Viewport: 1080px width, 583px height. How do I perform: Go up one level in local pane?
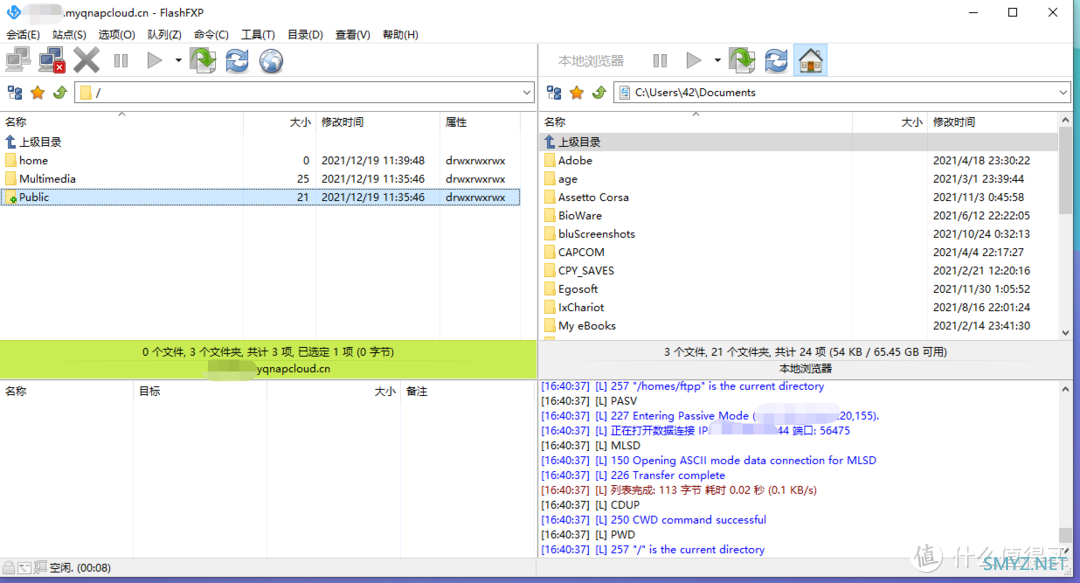[600, 92]
